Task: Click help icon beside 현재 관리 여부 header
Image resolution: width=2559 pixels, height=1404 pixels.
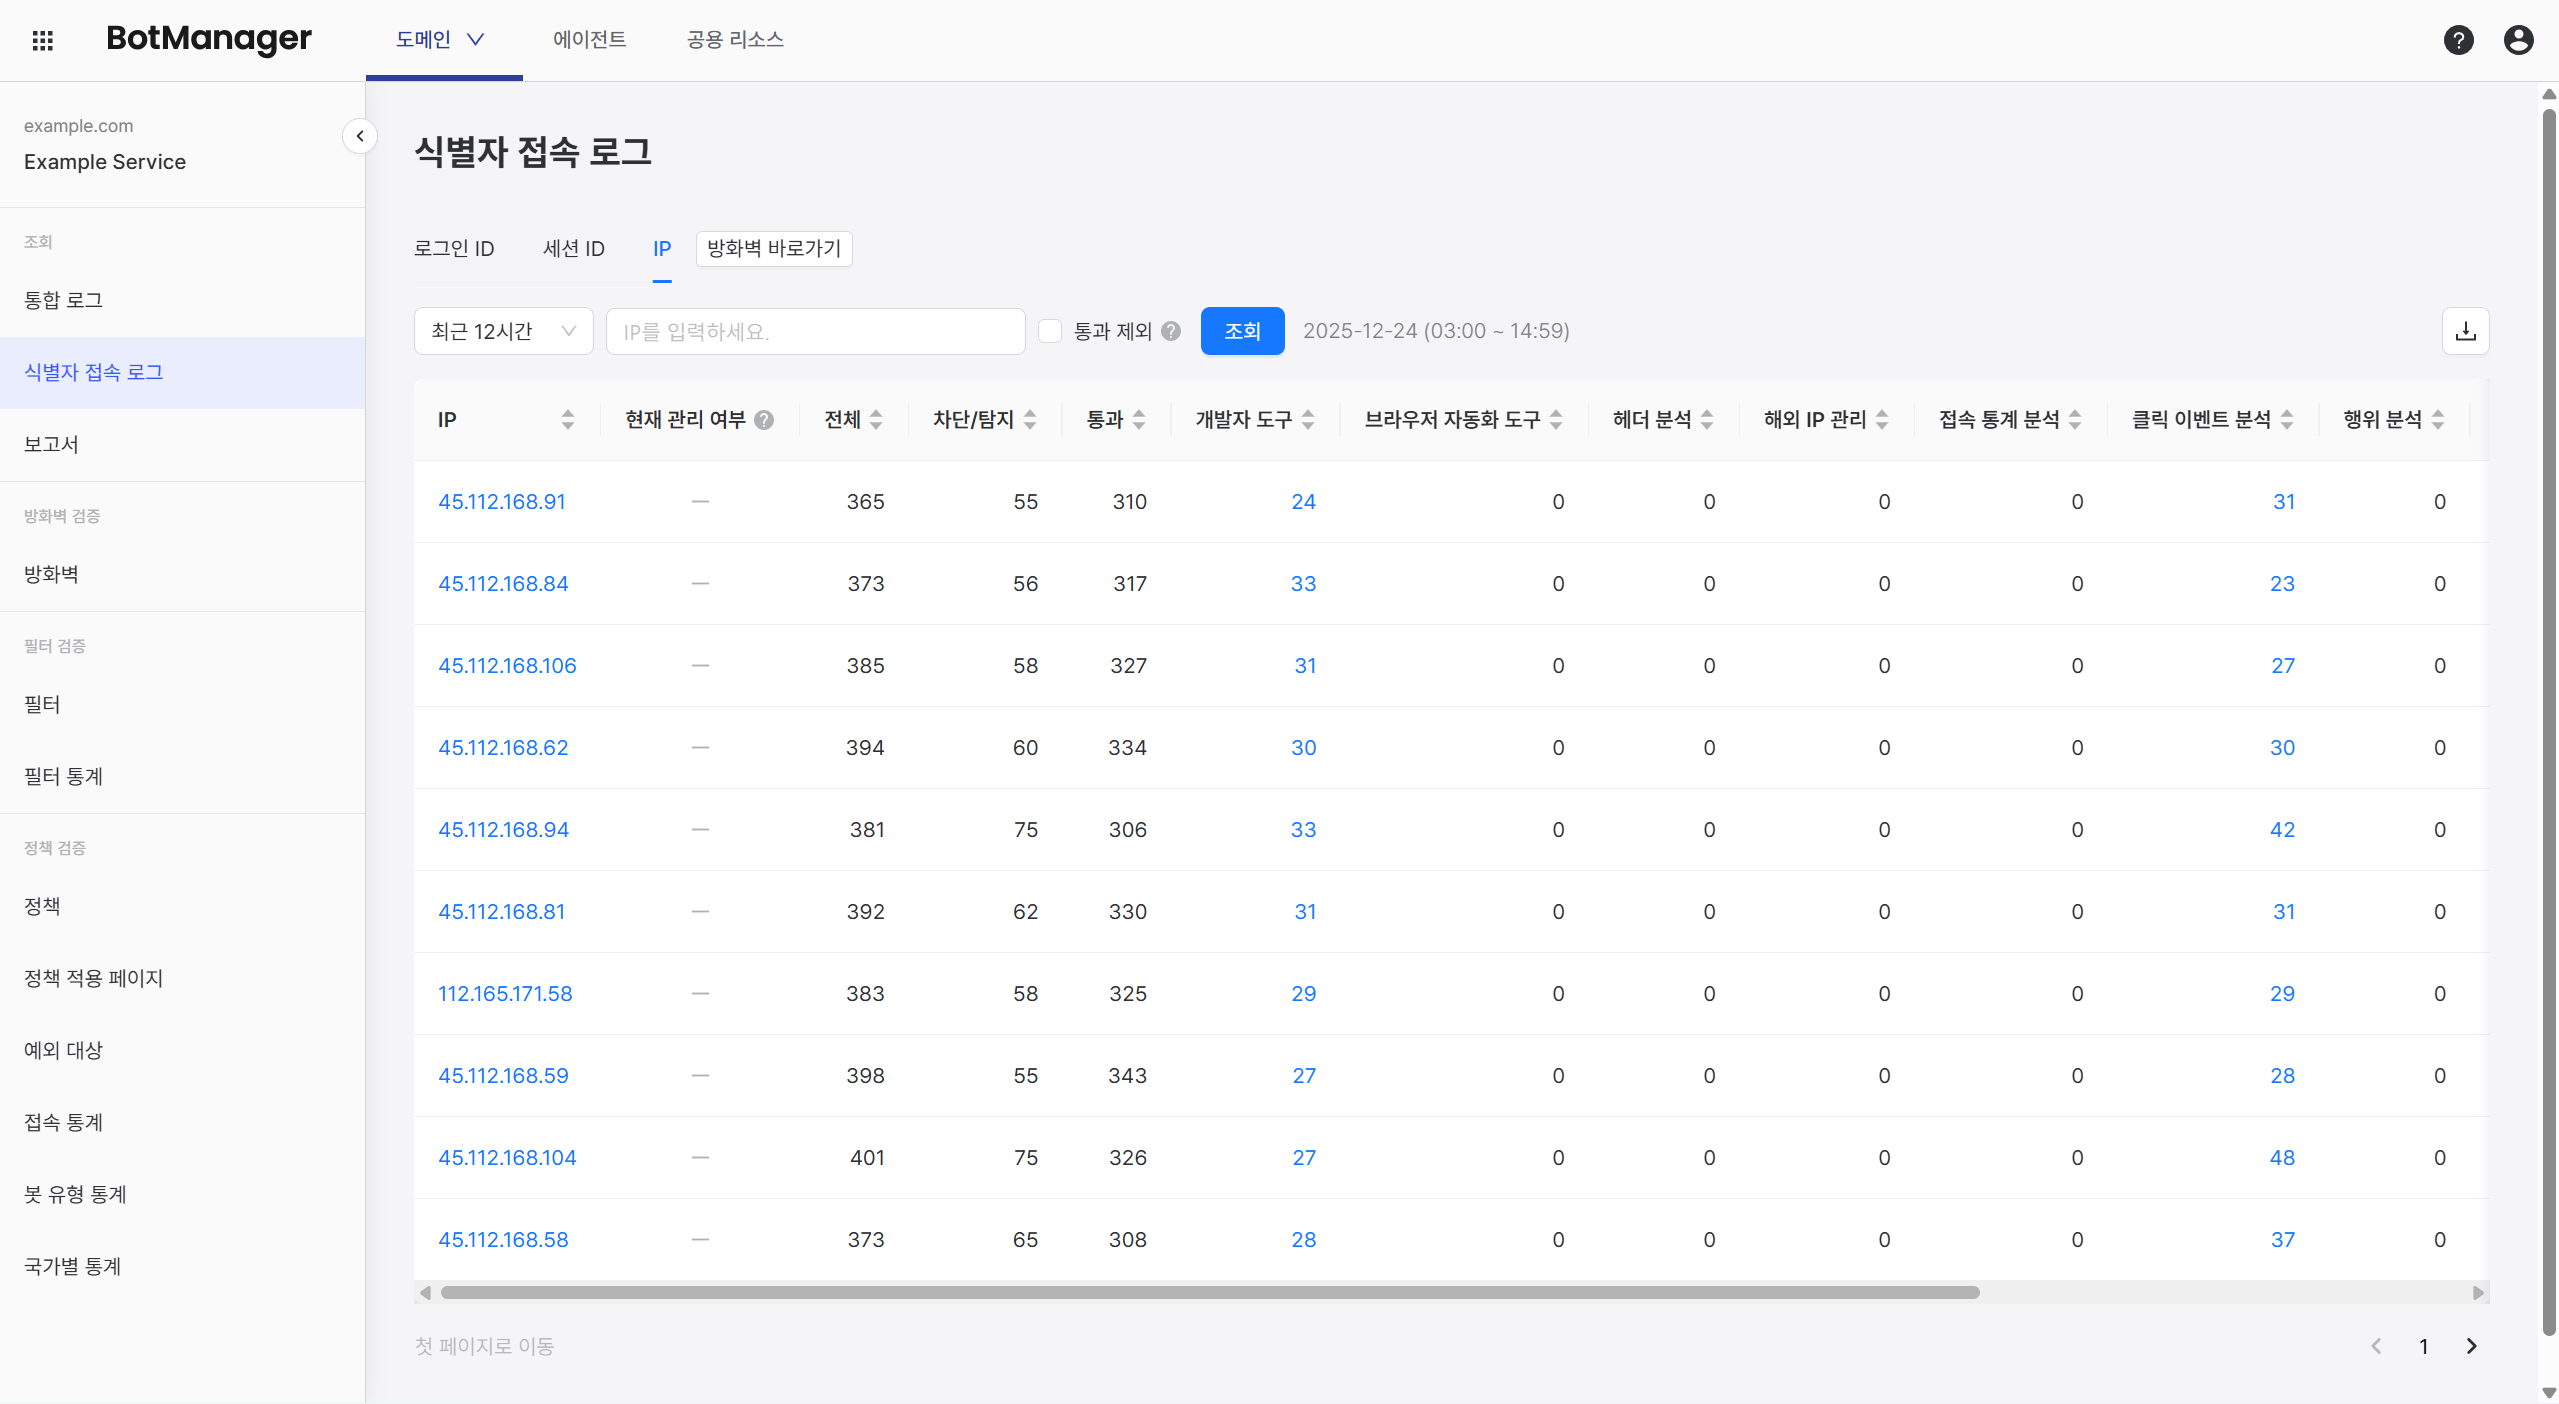Action: [x=764, y=420]
